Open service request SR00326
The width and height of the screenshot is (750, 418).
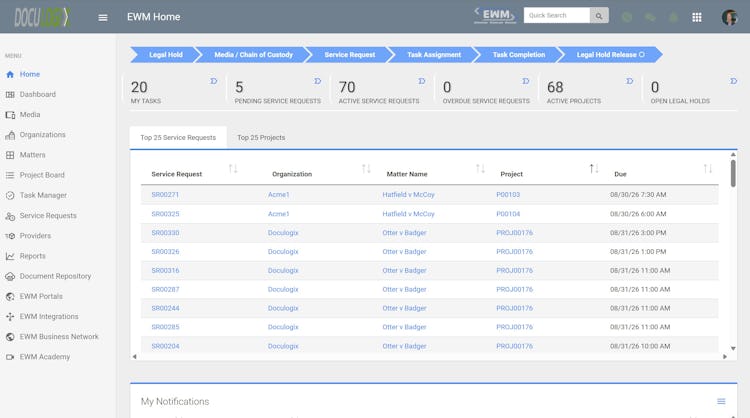(x=165, y=252)
